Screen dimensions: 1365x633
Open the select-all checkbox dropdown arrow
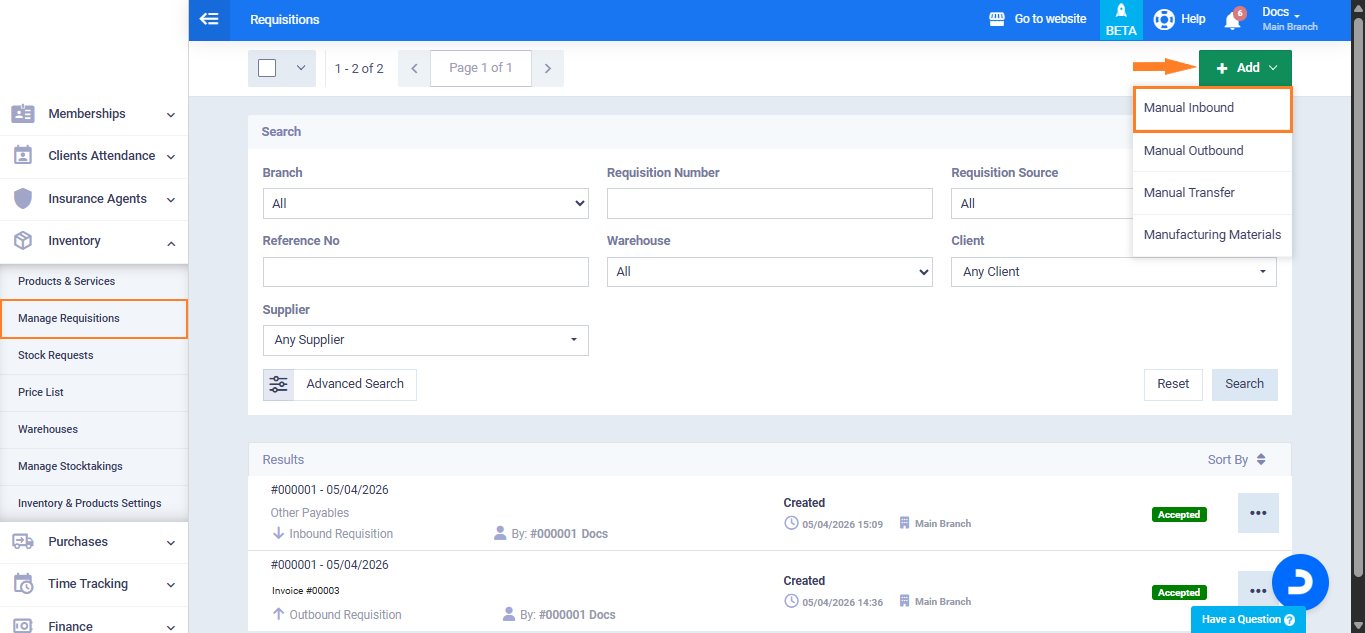pos(300,68)
